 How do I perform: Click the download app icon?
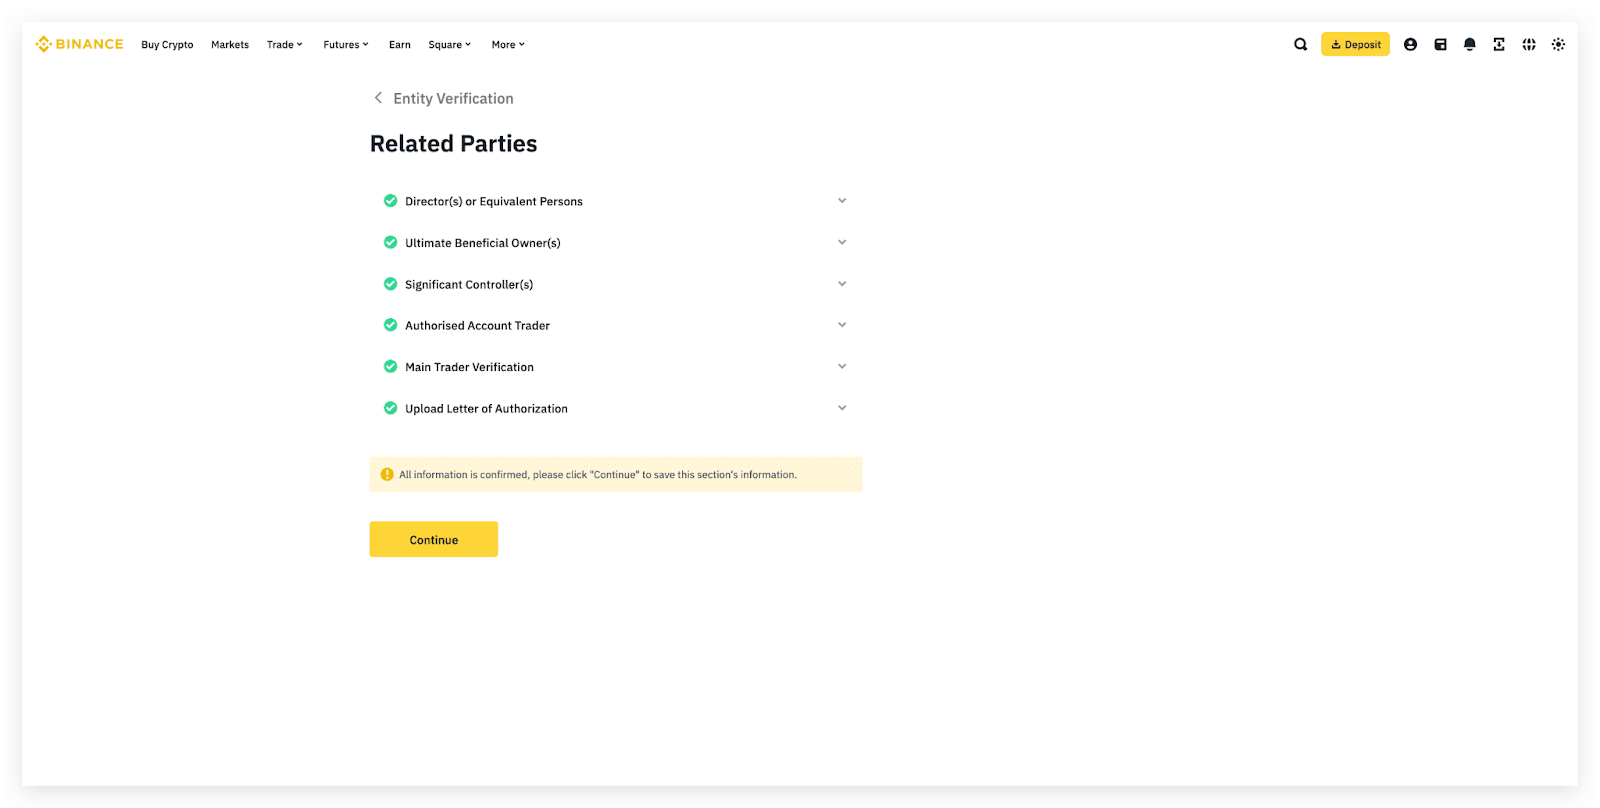1499,44
